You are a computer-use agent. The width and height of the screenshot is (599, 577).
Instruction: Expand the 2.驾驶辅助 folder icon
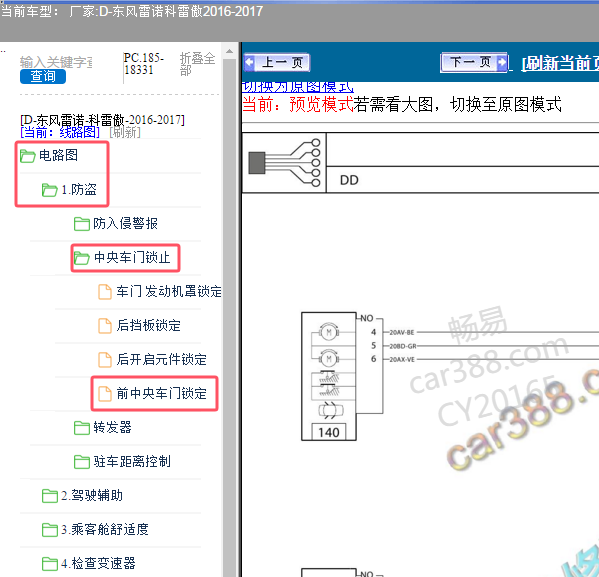point(50,496)
